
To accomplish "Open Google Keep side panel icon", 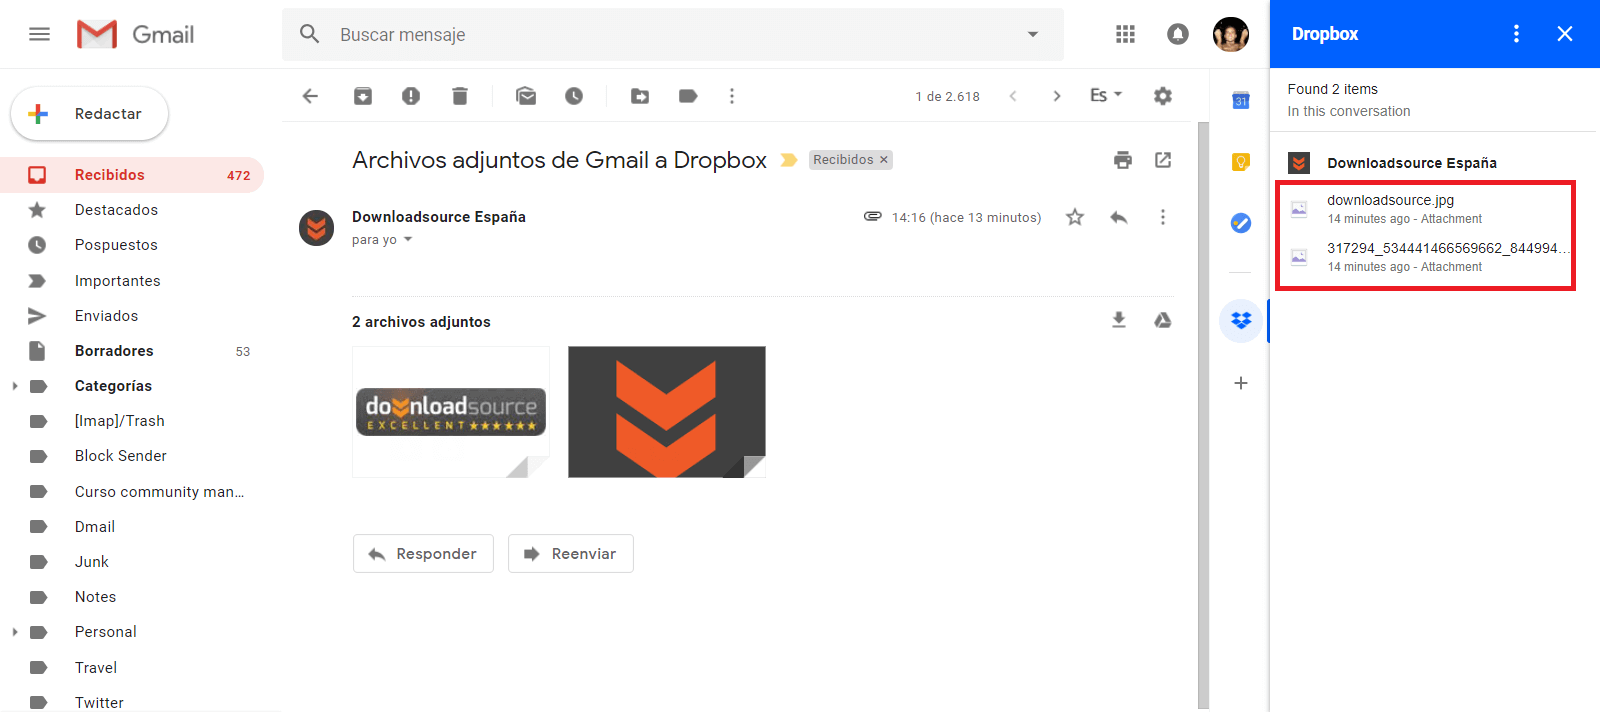I will pyautogui.click(x=1241, y=162).
